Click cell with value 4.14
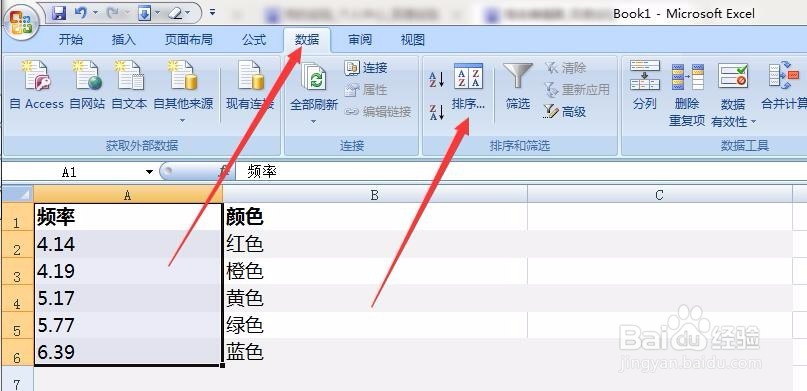 click(x=128, y=244)
